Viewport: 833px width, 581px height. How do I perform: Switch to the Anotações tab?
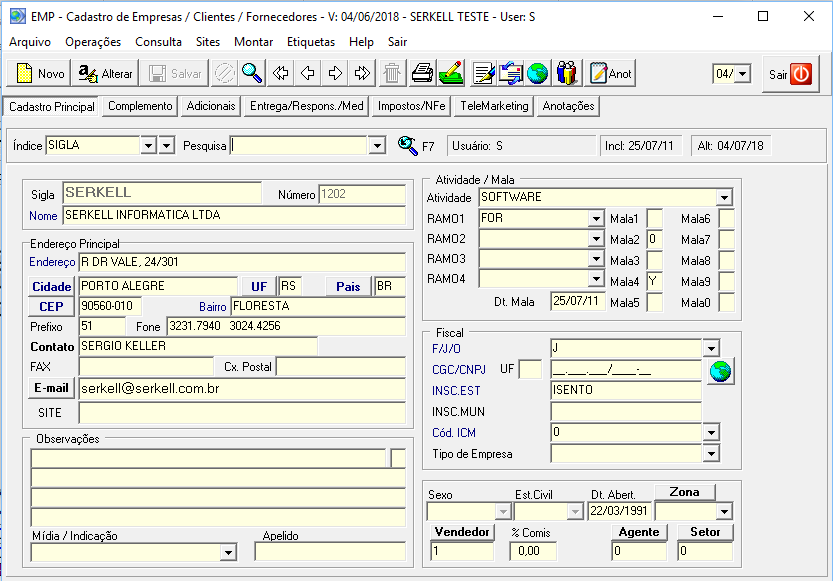click(568, 106)
